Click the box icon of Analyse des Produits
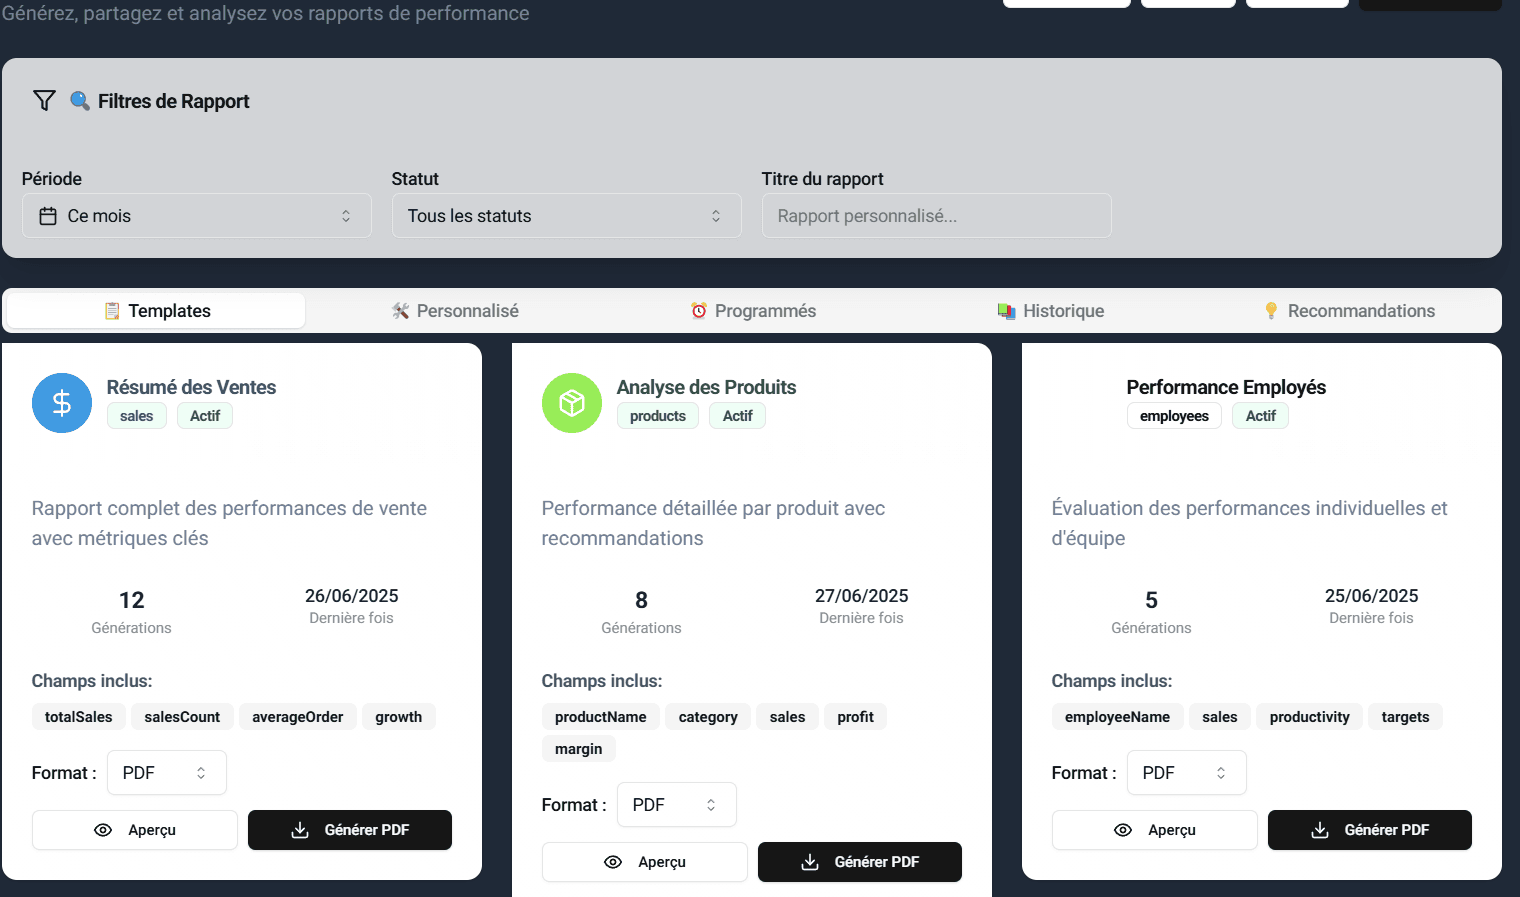 (572, 403)
